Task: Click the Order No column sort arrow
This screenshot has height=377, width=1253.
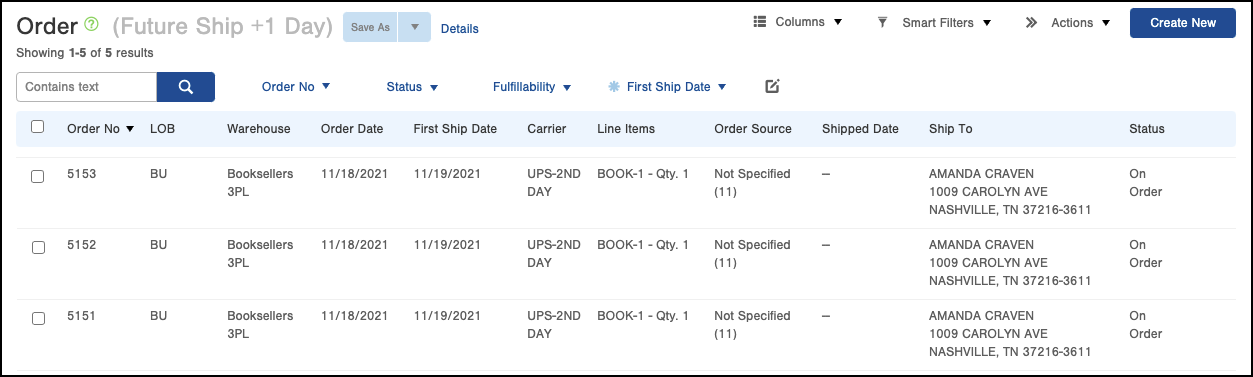Action: [x=130, y=129]
